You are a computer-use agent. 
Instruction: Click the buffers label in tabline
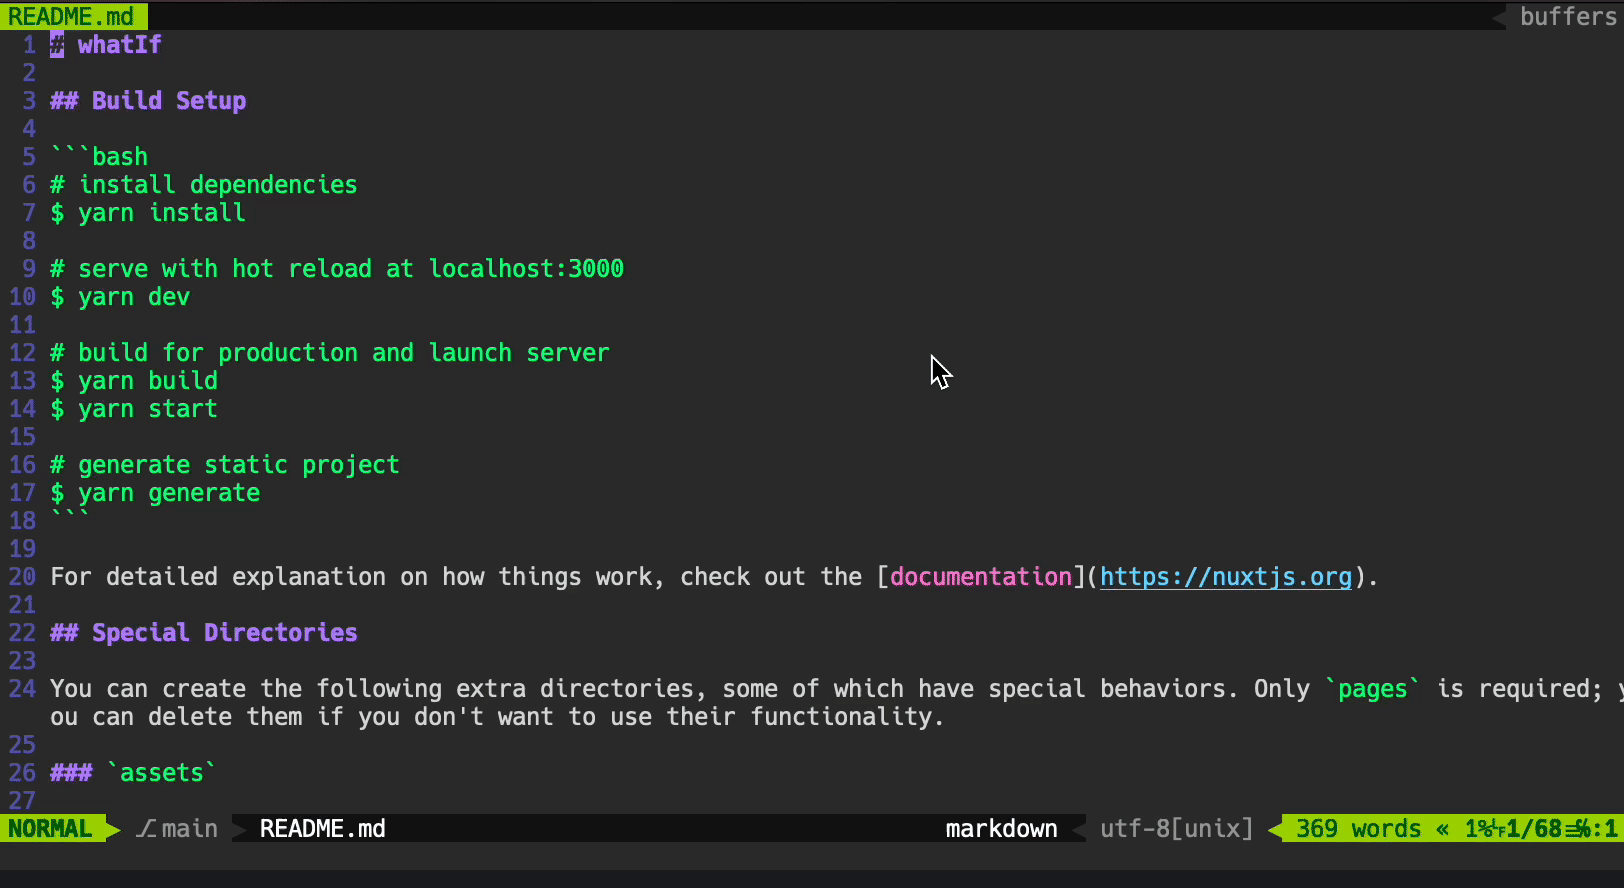[x=1568, y=16]
